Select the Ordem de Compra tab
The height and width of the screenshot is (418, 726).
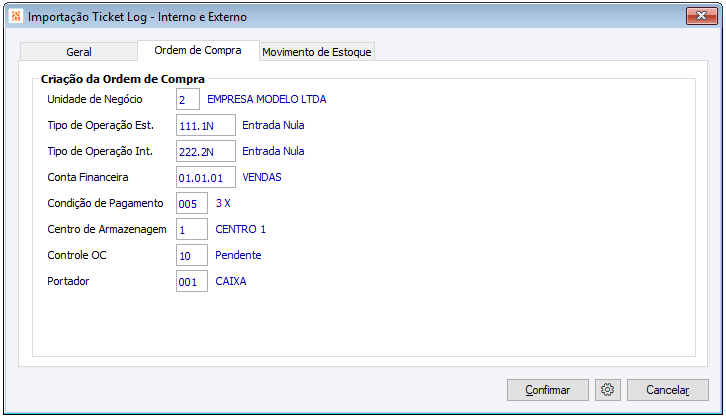point(198,50)
